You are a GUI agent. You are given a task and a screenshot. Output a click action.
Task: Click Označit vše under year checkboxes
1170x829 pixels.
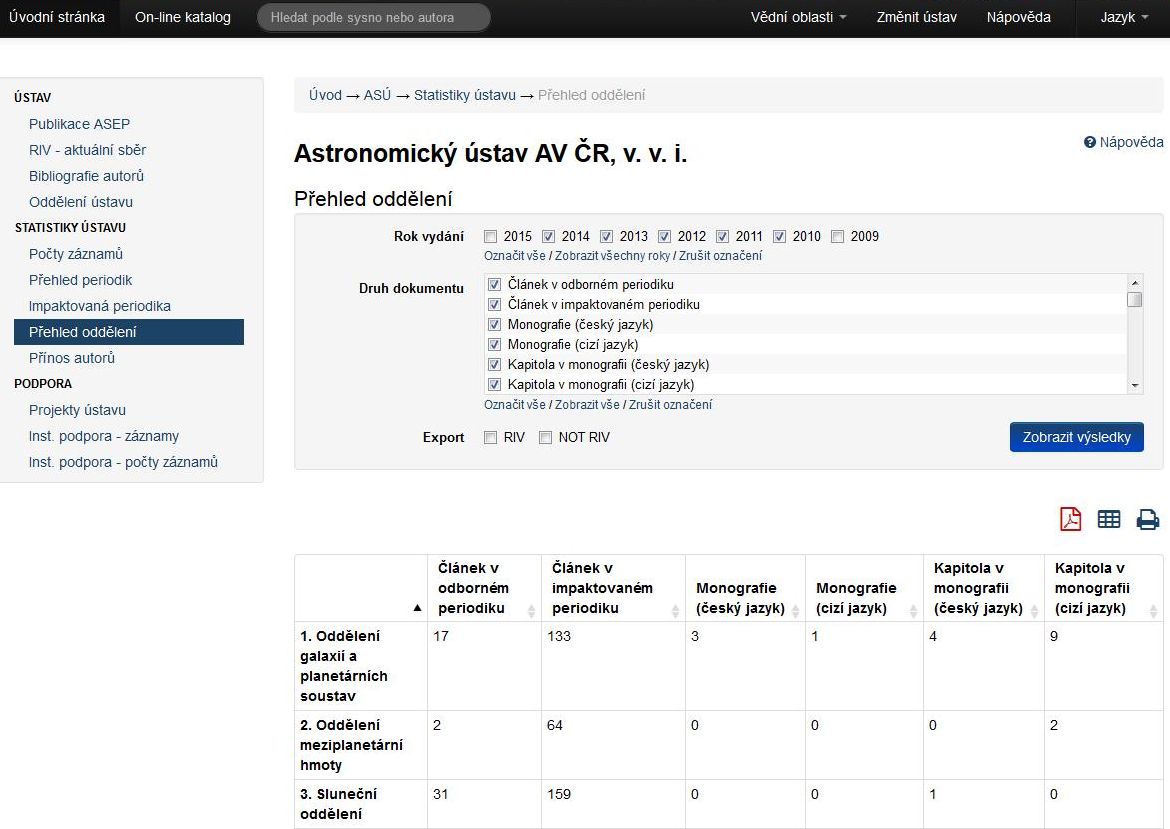[x=515, y=256]
